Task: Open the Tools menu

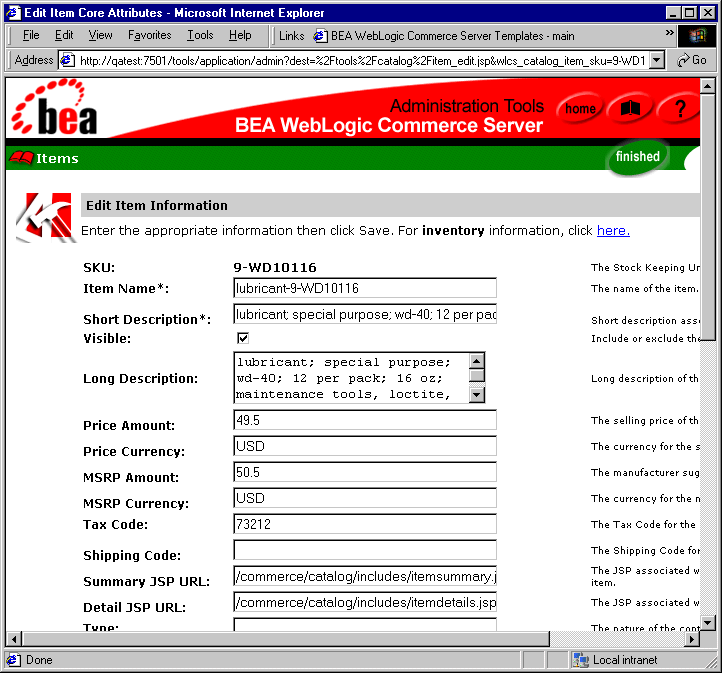Action: (x=200, y=35)
